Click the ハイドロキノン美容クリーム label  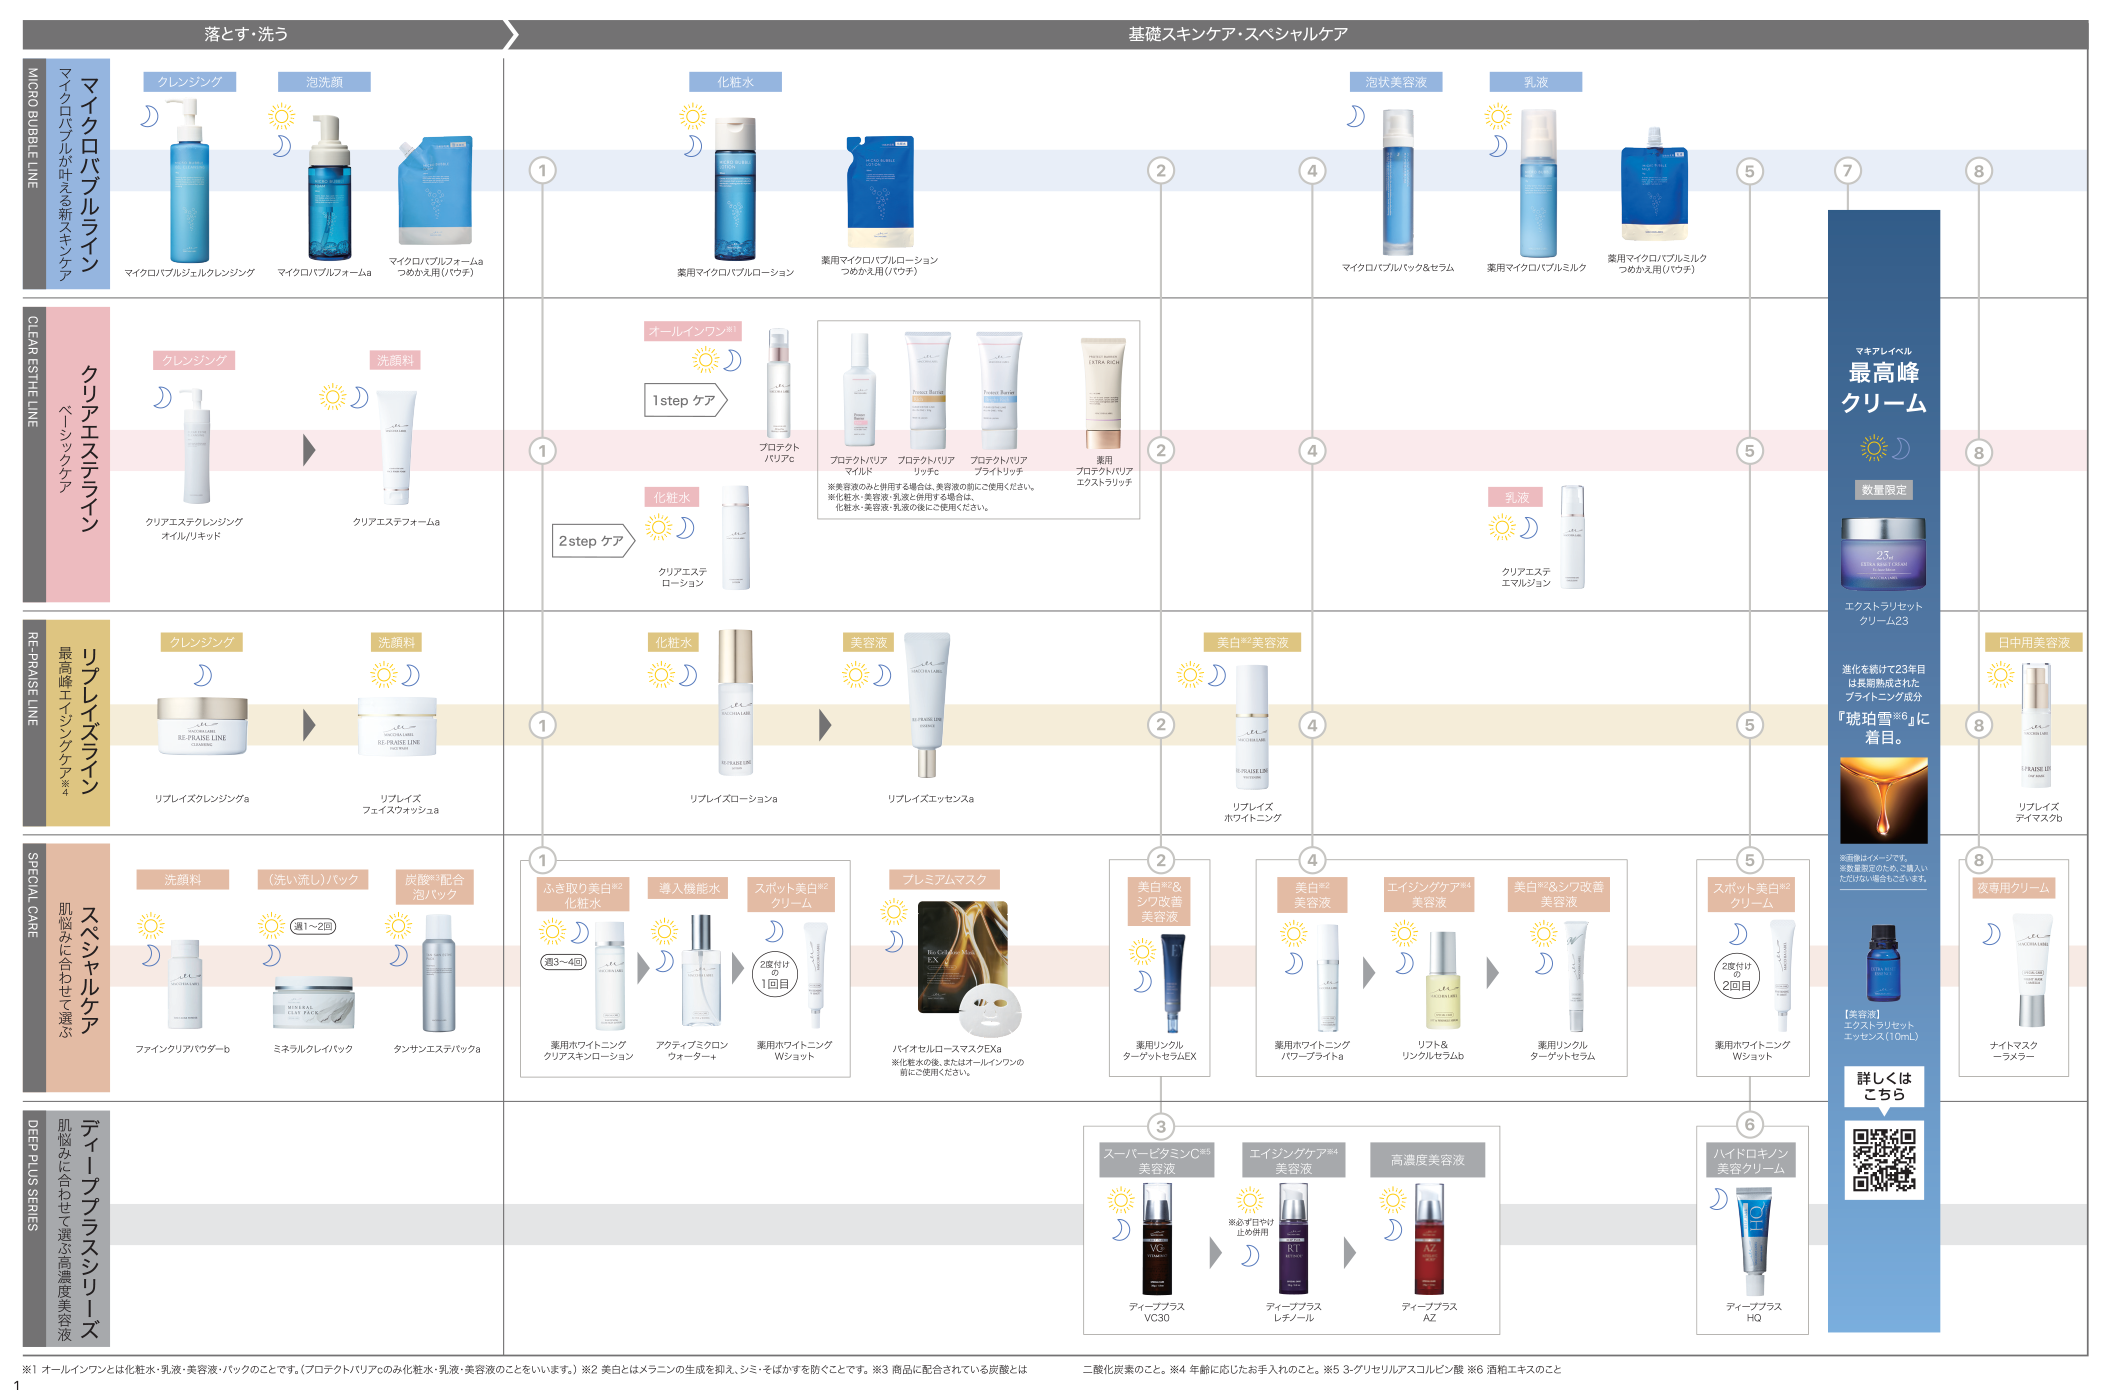[x=1750, y=1160]
